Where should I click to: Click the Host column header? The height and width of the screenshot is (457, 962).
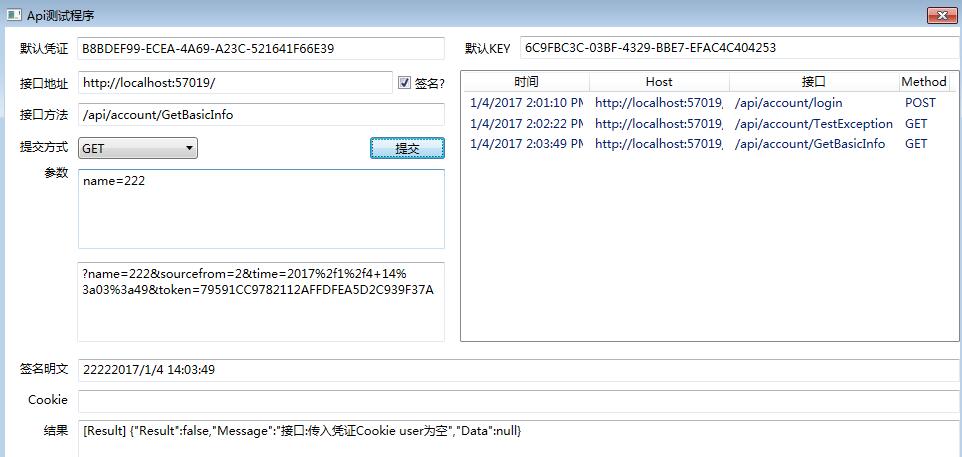pyautogui.click(x=659, y=82)
